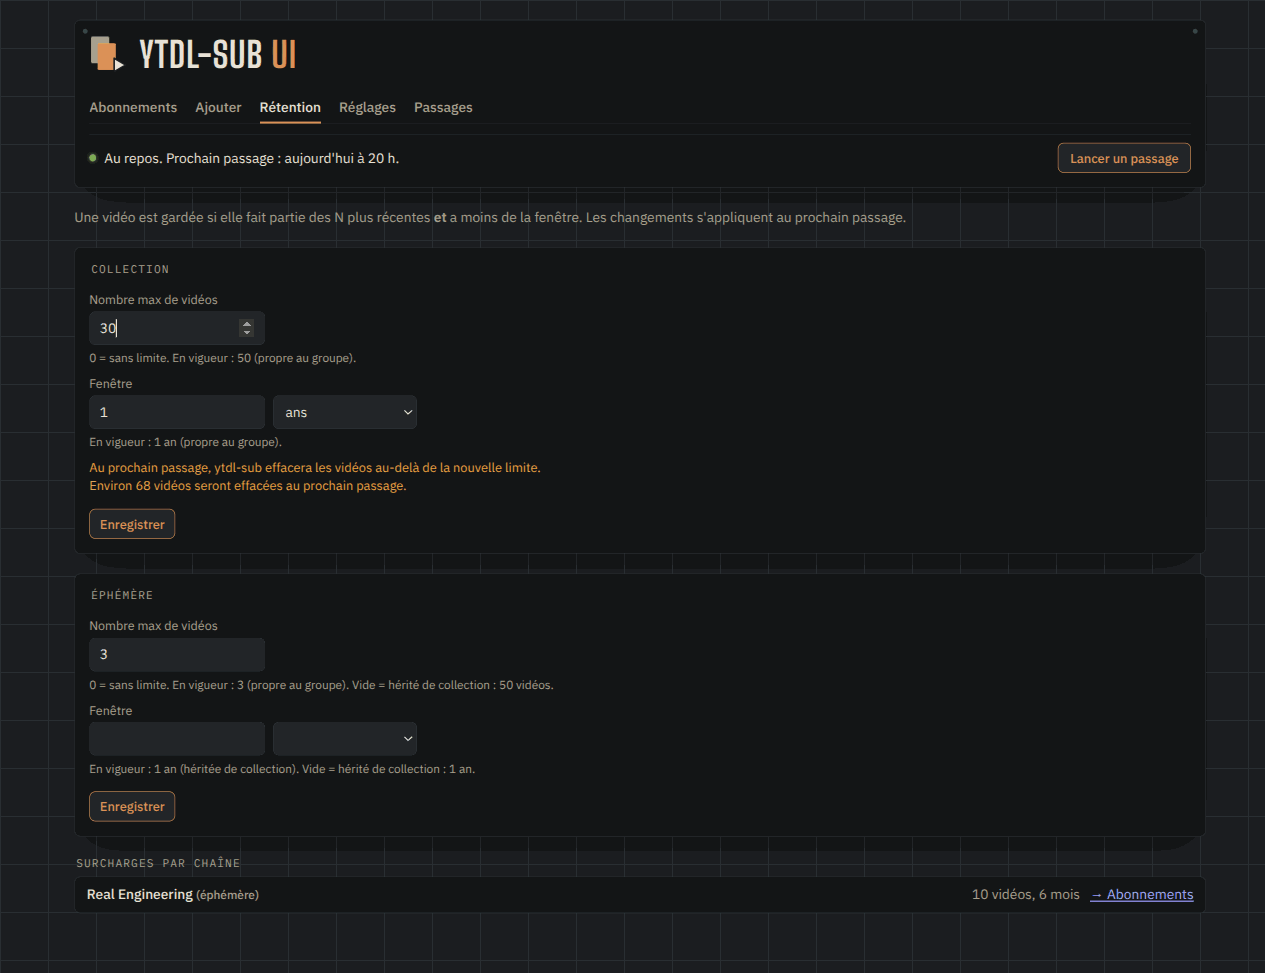Image resolution: width=1265 pixels, height=973 pixels.
Task: Click the status text 'Au repos. Prochain passage'
Action: tap(251, 158)
